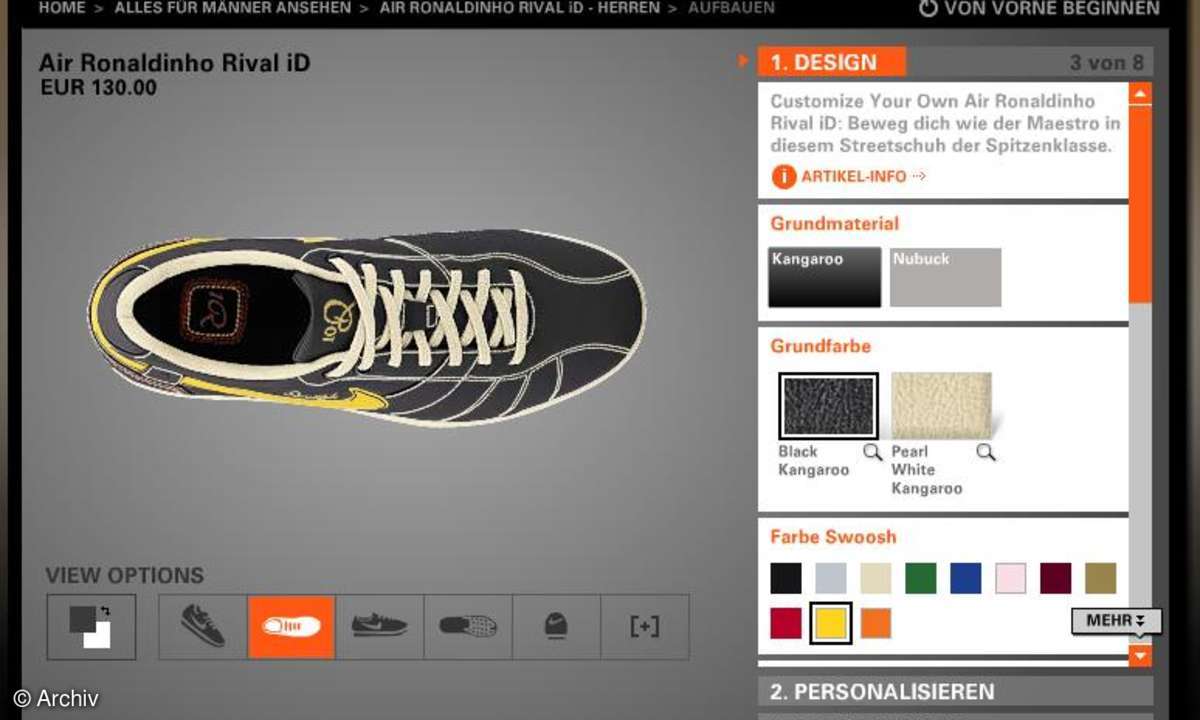
Task: Click the Air Ronaldinho Rival iD title
Action: click(175, 62)
